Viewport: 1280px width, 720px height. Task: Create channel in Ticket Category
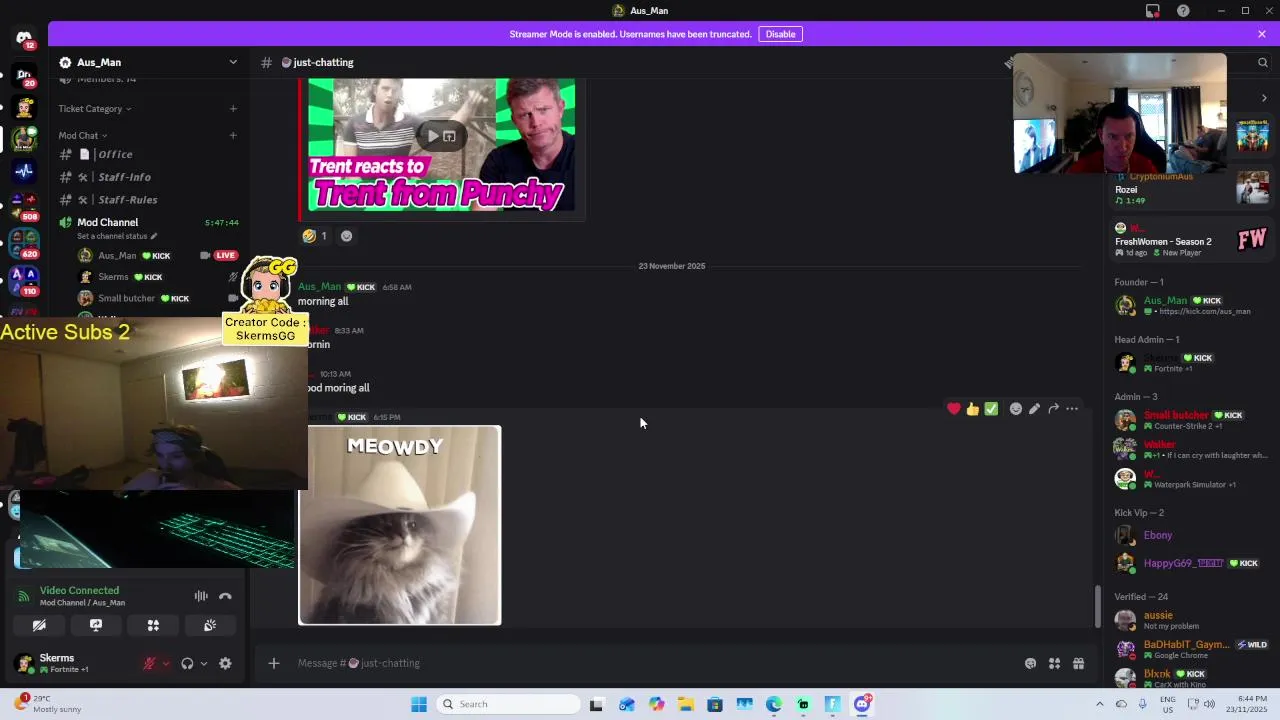click(233, 109)
